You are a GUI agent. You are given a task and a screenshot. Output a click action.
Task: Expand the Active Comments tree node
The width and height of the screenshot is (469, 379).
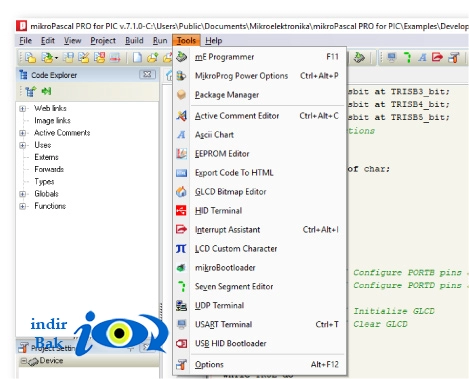[x=22, y=133]
